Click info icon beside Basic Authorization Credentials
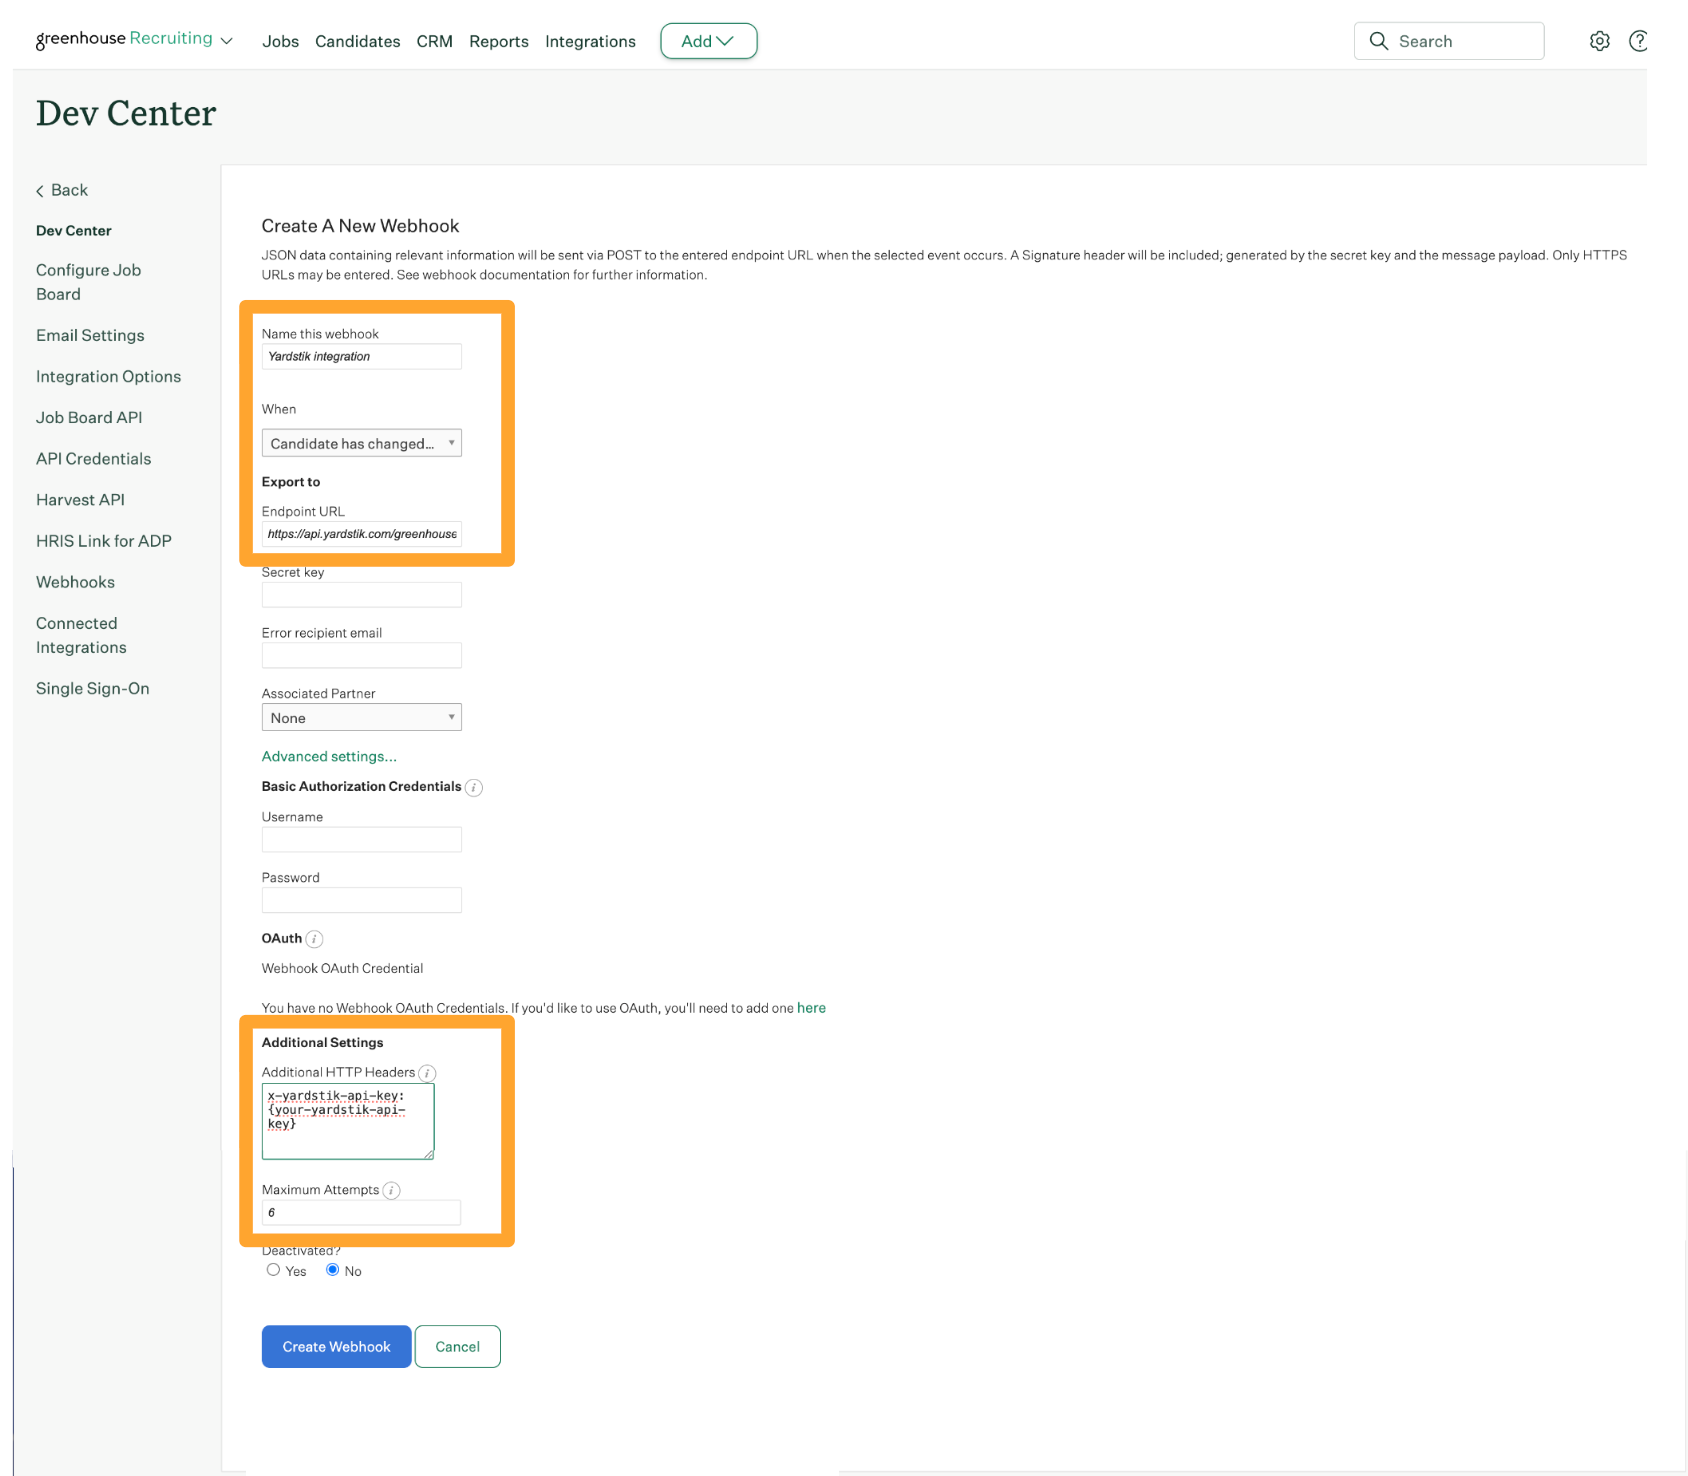This screenshot has height=1476, width=1688. [x=474, y=788]
